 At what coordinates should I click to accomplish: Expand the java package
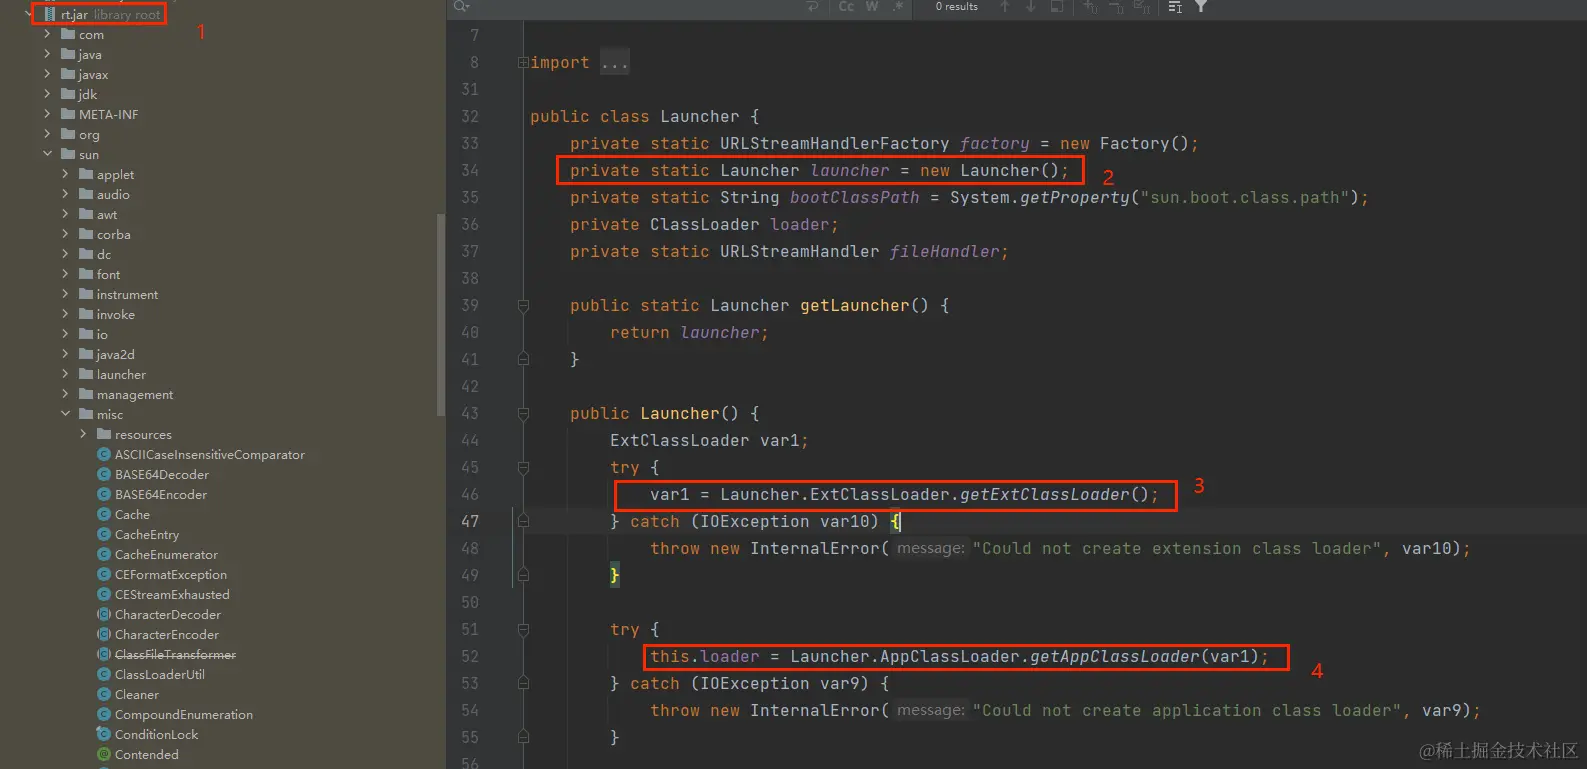click(x=47, y=54)
